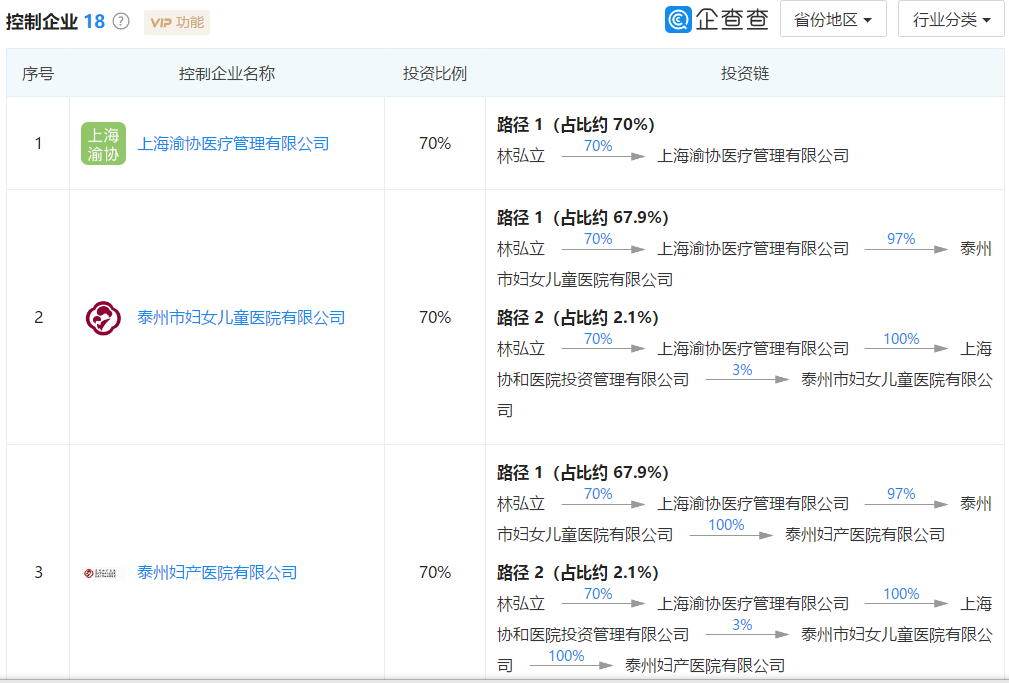The height and width of the screenshot is (683, 1009).
Task: Click 林弘立 in row 1 investment chain
Action: (x=521, y=156)
